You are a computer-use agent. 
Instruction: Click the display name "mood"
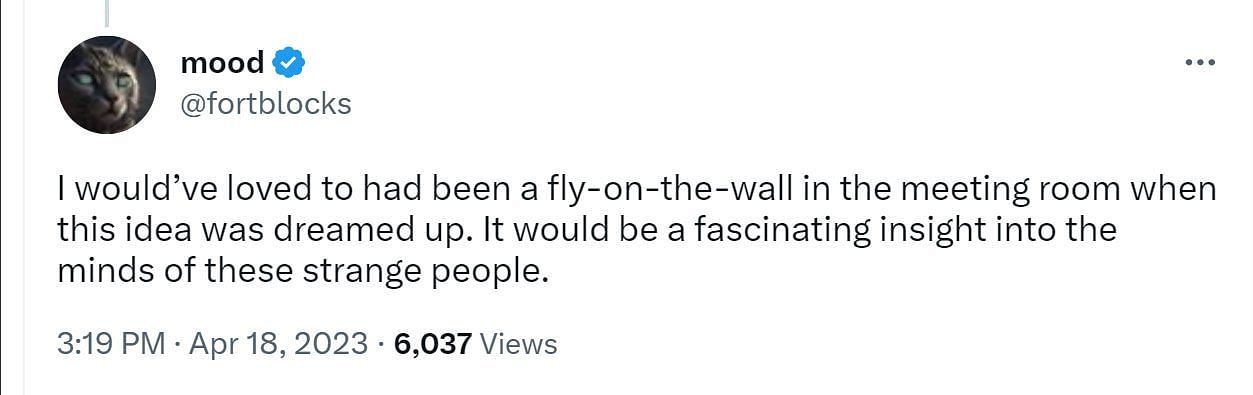pyautogui.click(x=222, y=63)
